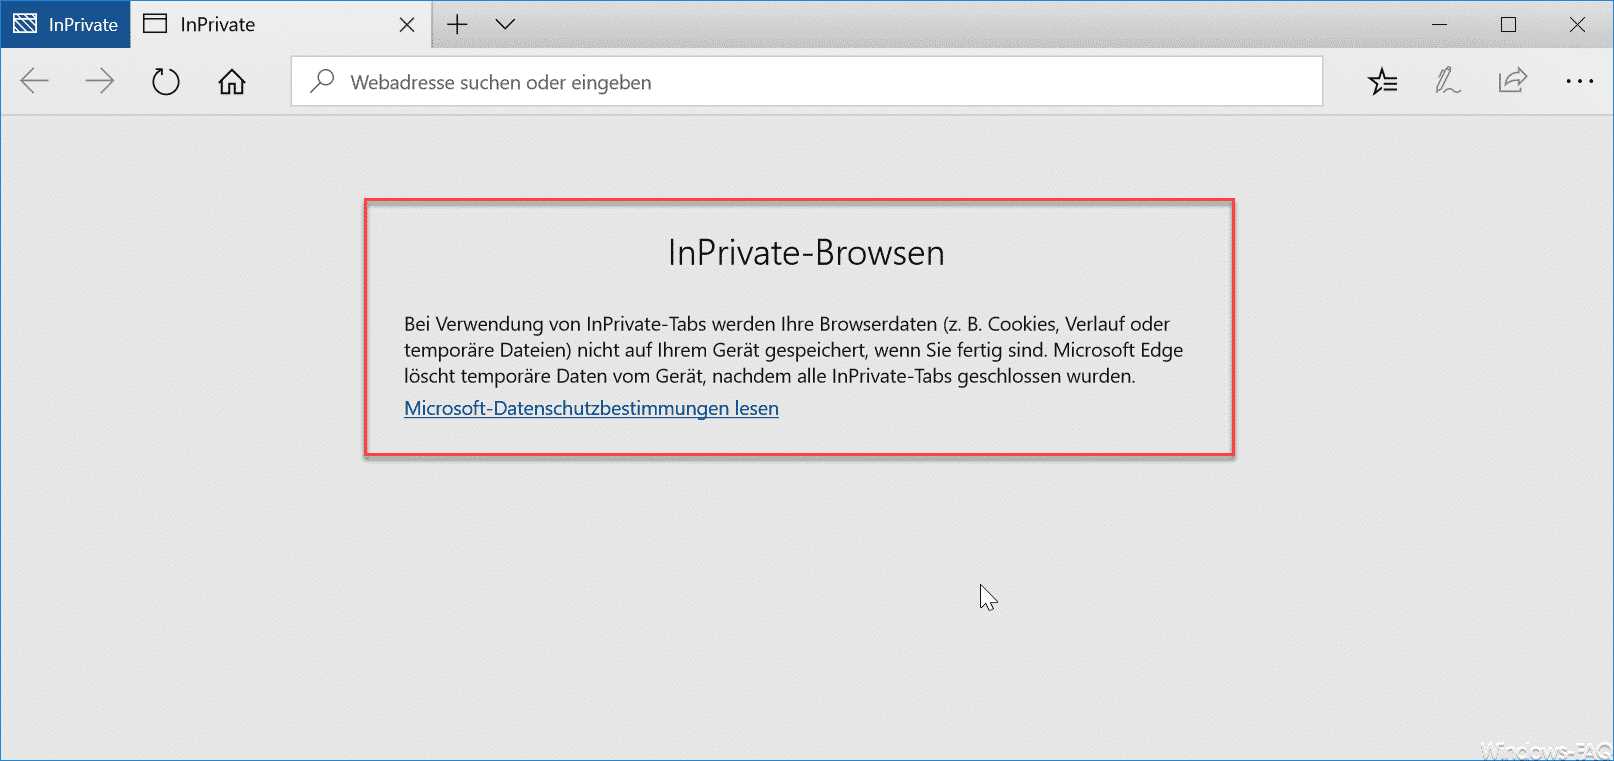Maximize the Edge window

1508,24
